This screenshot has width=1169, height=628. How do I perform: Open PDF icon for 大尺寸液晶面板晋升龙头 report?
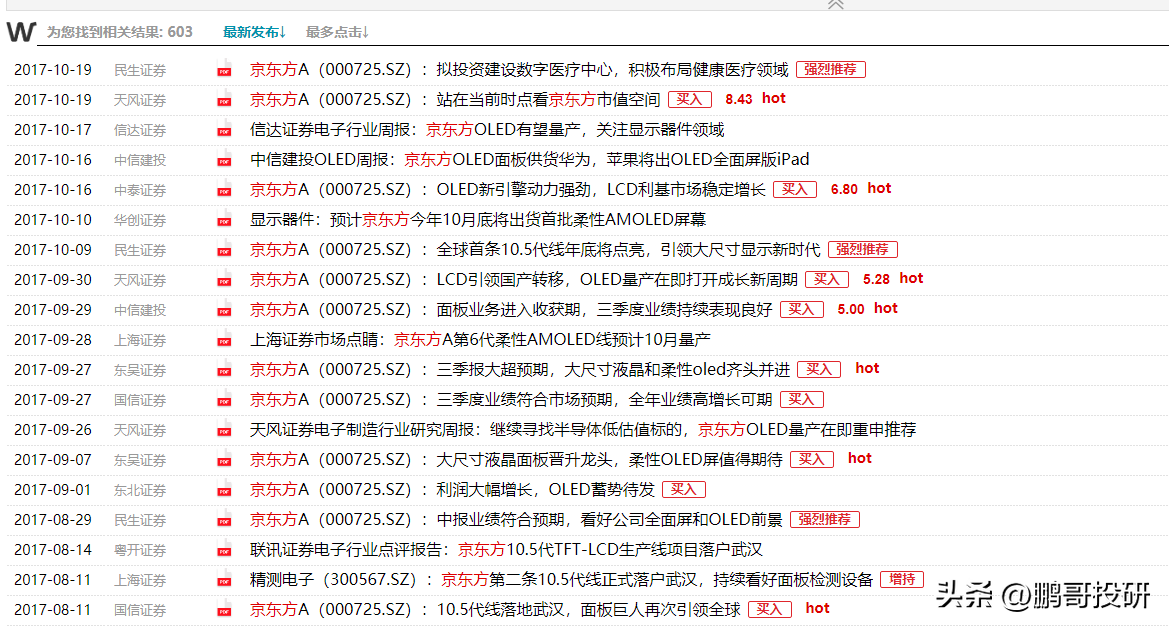click(224, 460)
